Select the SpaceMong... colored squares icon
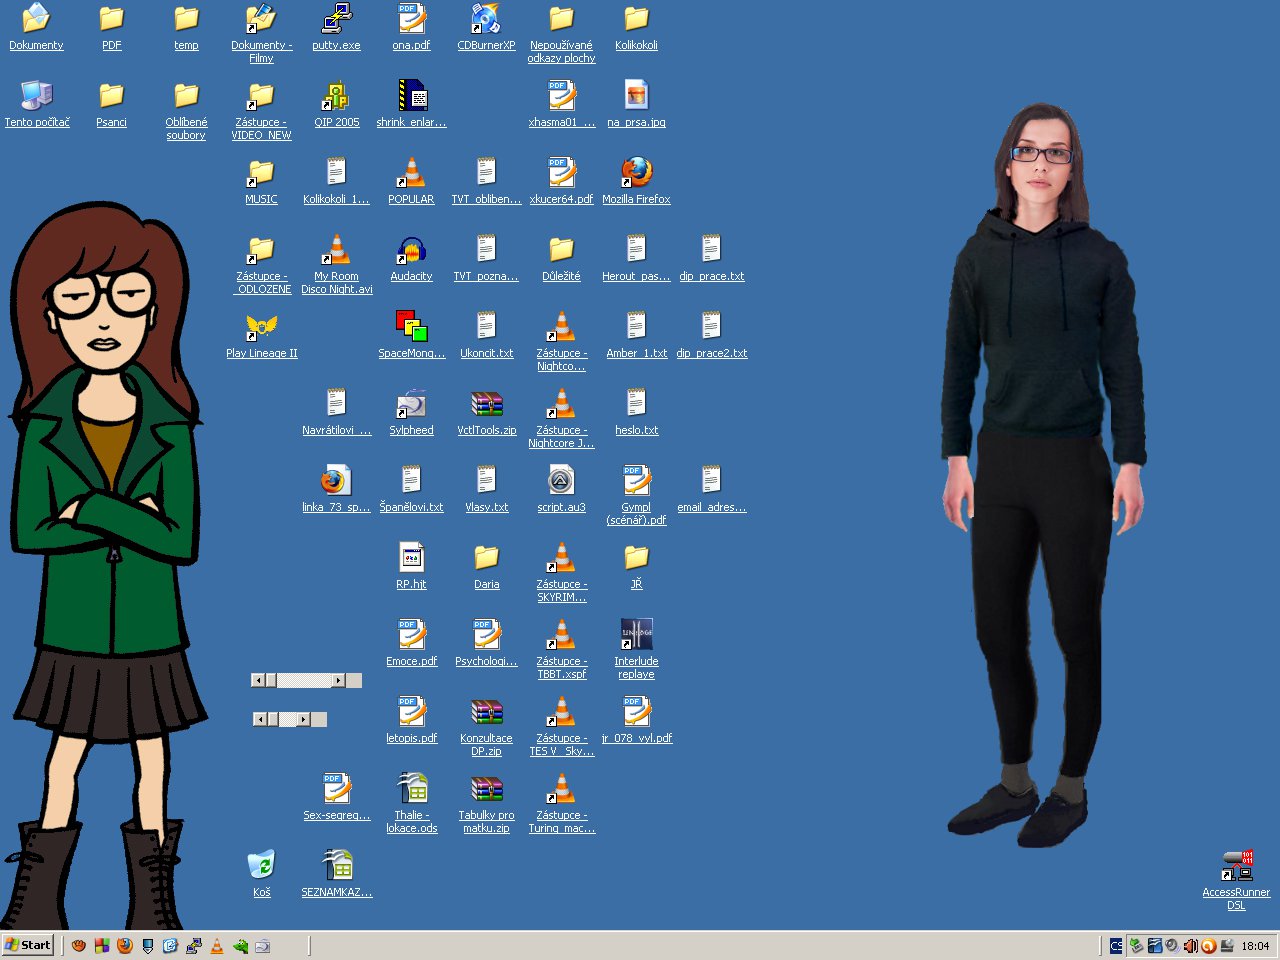The width and height of the screenshot is (1280, 960). click(x=411, y=328)
